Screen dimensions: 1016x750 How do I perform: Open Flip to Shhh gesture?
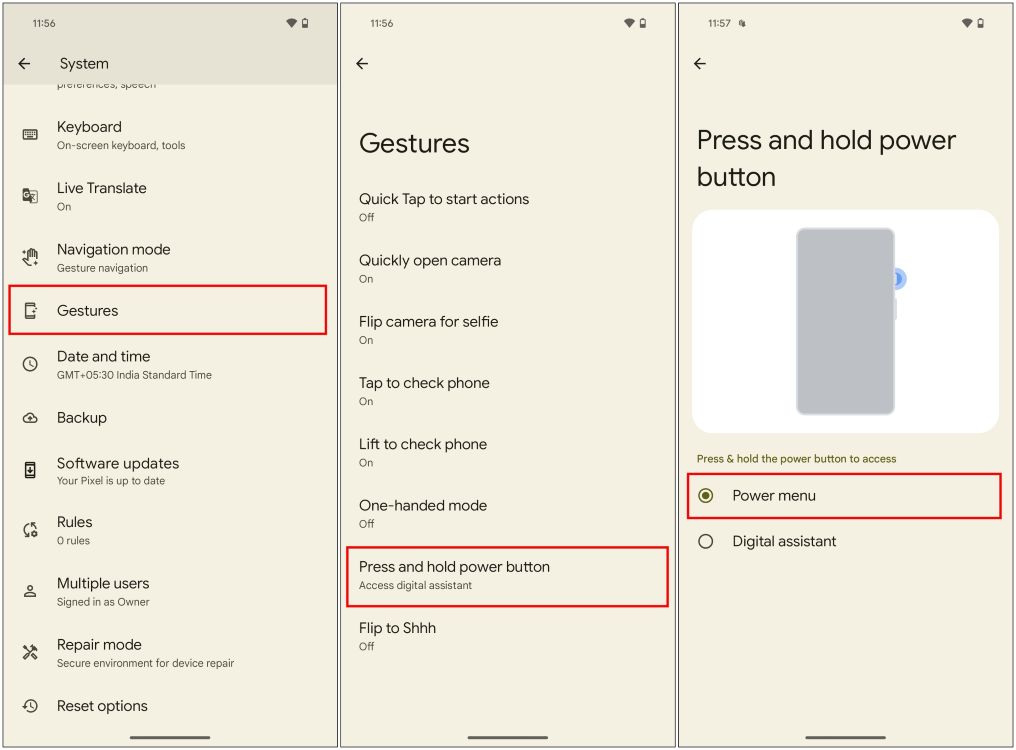tap(507, 637)
